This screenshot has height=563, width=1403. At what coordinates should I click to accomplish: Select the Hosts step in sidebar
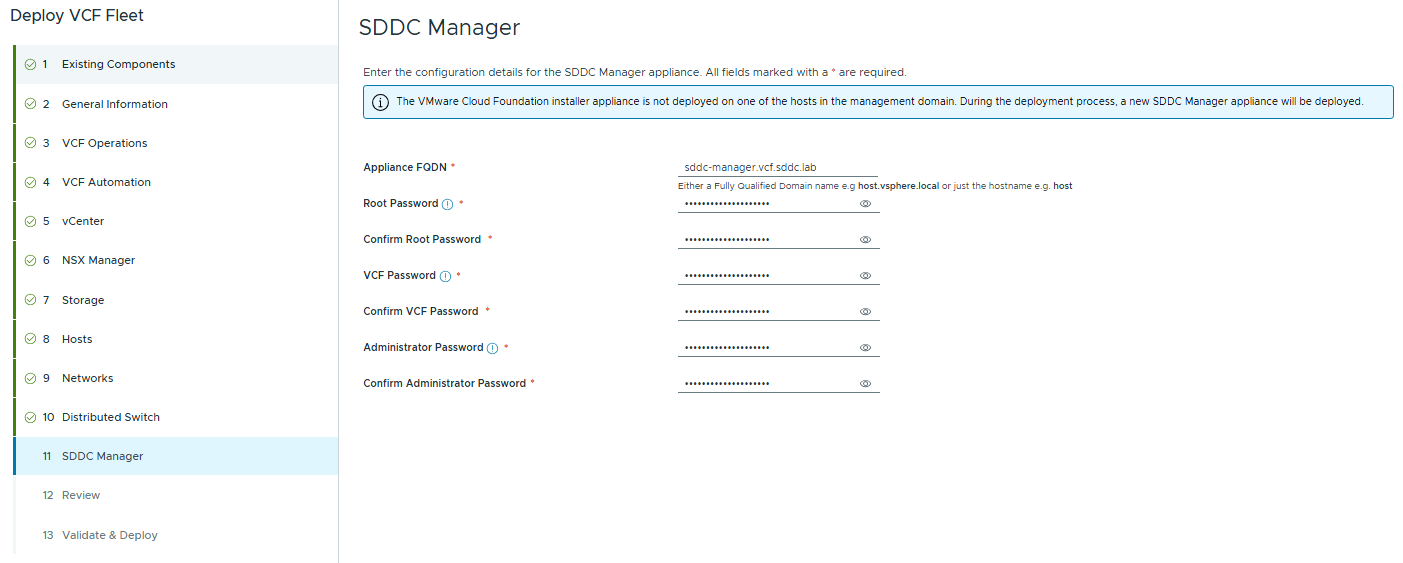pyautogui.click(x=77, y=339)
